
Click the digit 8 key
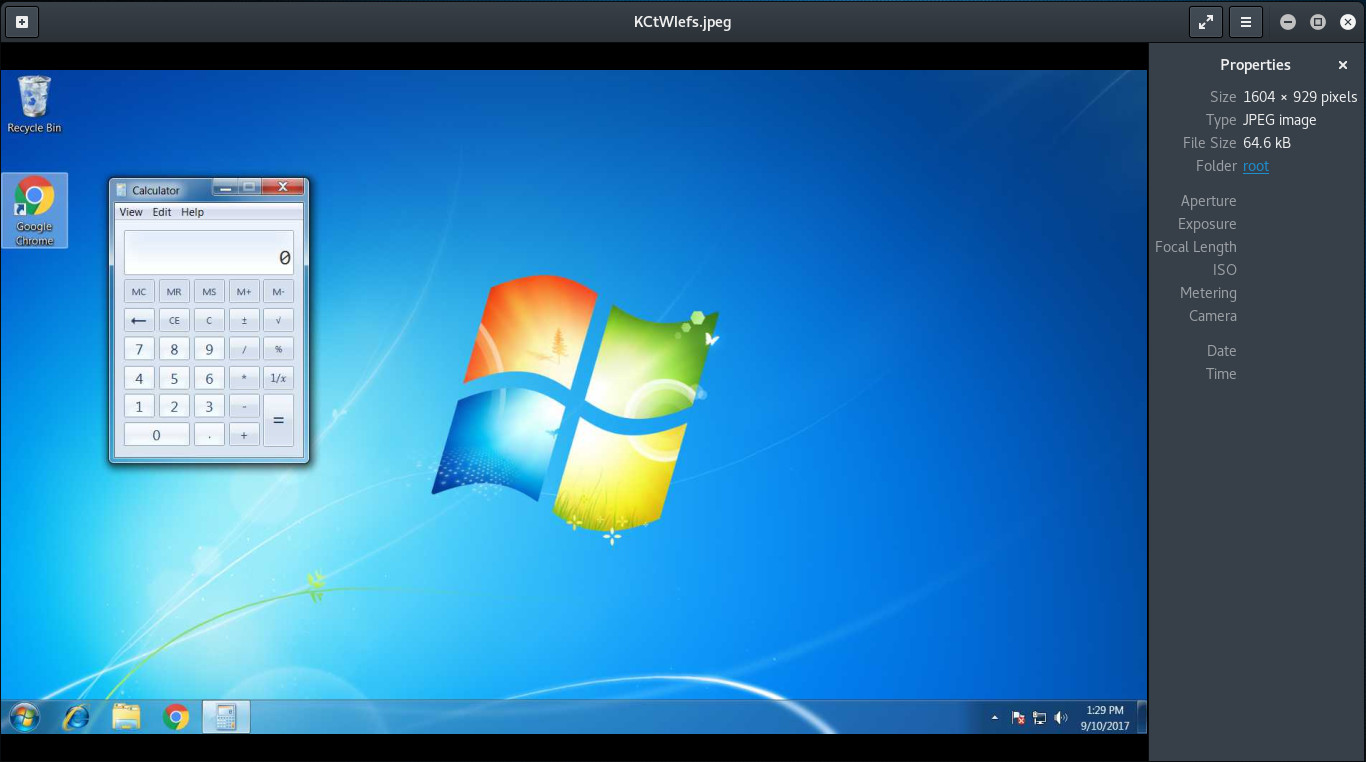pos(174,349)
